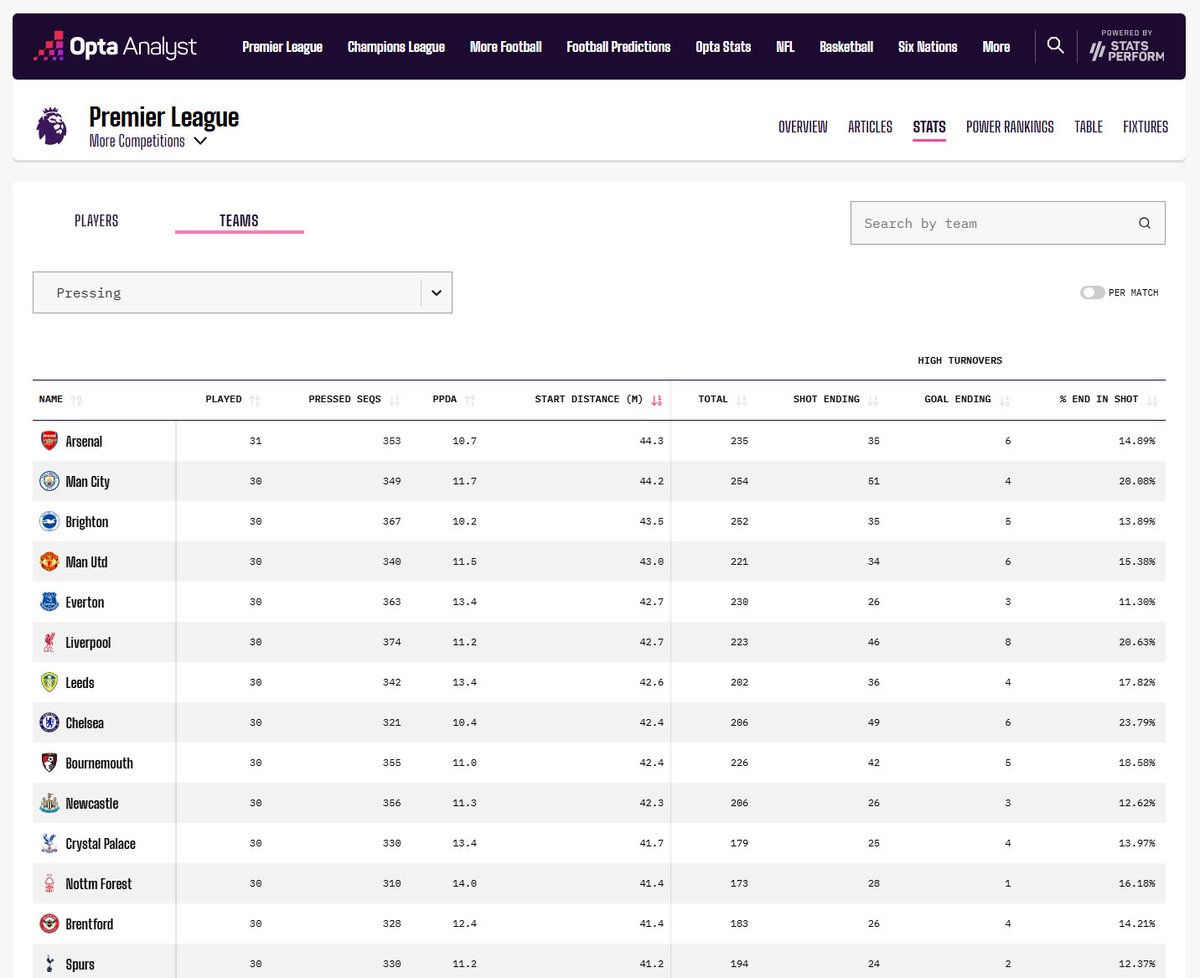Sort by Shot Ending column arrows

click(x=873, y=400)
